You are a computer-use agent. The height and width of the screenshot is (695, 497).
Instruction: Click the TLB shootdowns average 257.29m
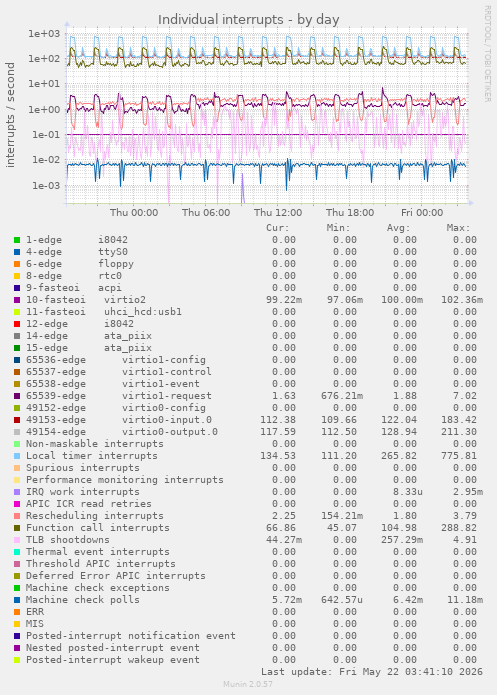[402, 540]
